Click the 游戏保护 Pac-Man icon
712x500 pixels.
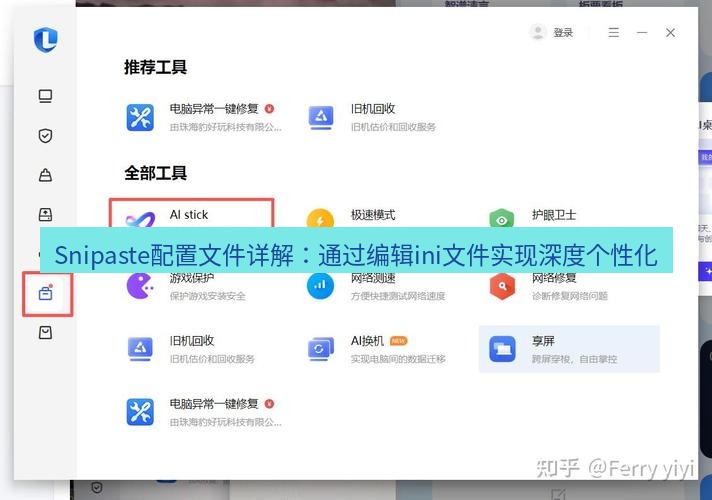(140, 286)
